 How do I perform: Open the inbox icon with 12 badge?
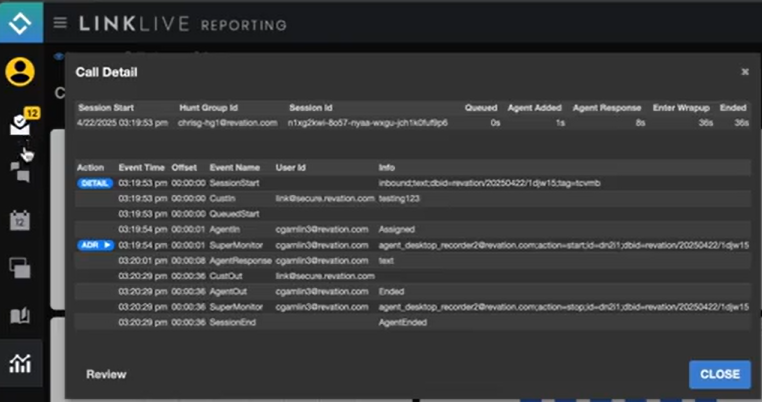tap(20, 125)
